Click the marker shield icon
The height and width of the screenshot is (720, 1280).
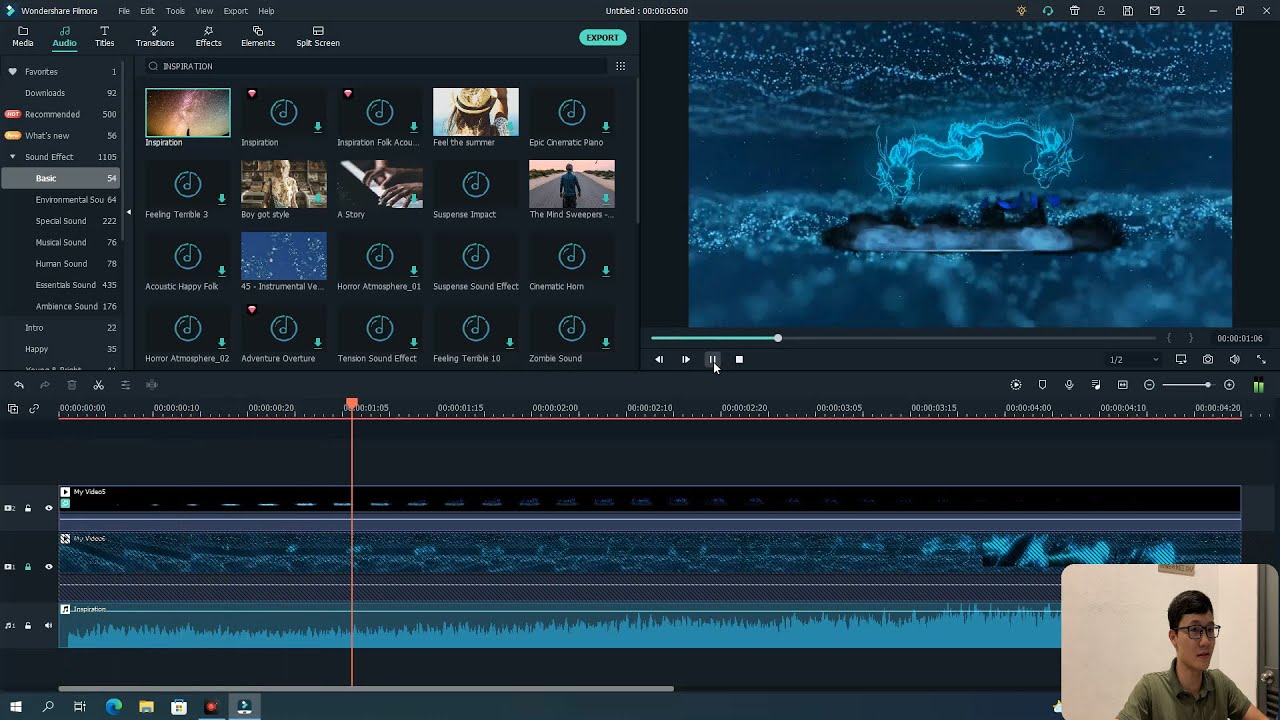[1042, 385]
